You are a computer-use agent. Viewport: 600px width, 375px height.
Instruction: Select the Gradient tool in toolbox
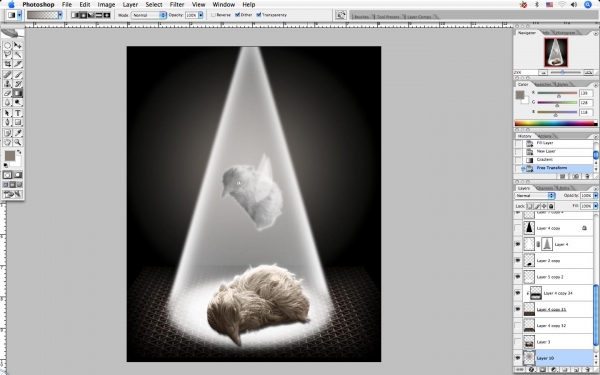click(18, 93)
